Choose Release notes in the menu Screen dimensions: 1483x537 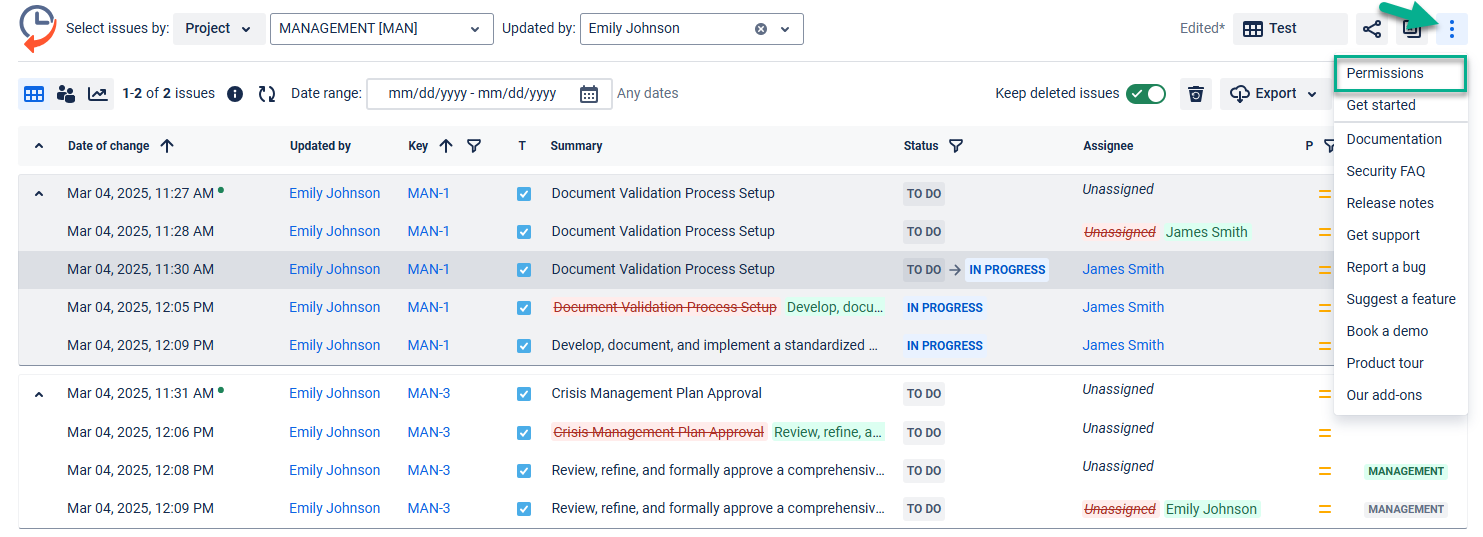(1390, 203)
